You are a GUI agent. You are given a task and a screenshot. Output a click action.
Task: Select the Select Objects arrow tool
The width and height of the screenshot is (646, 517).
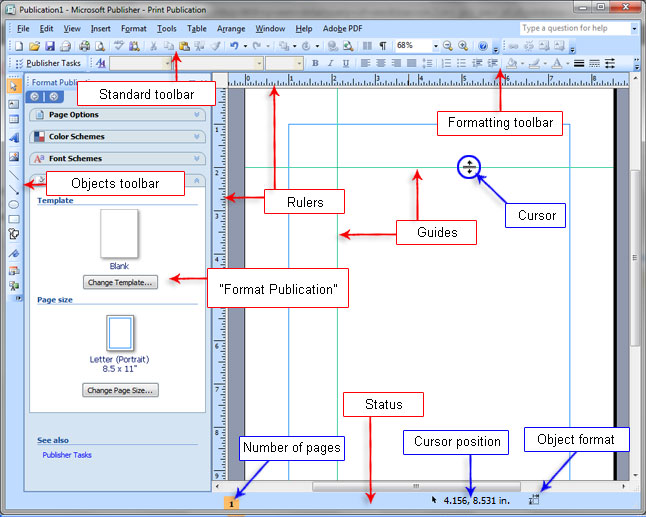[x=14, y=86]
